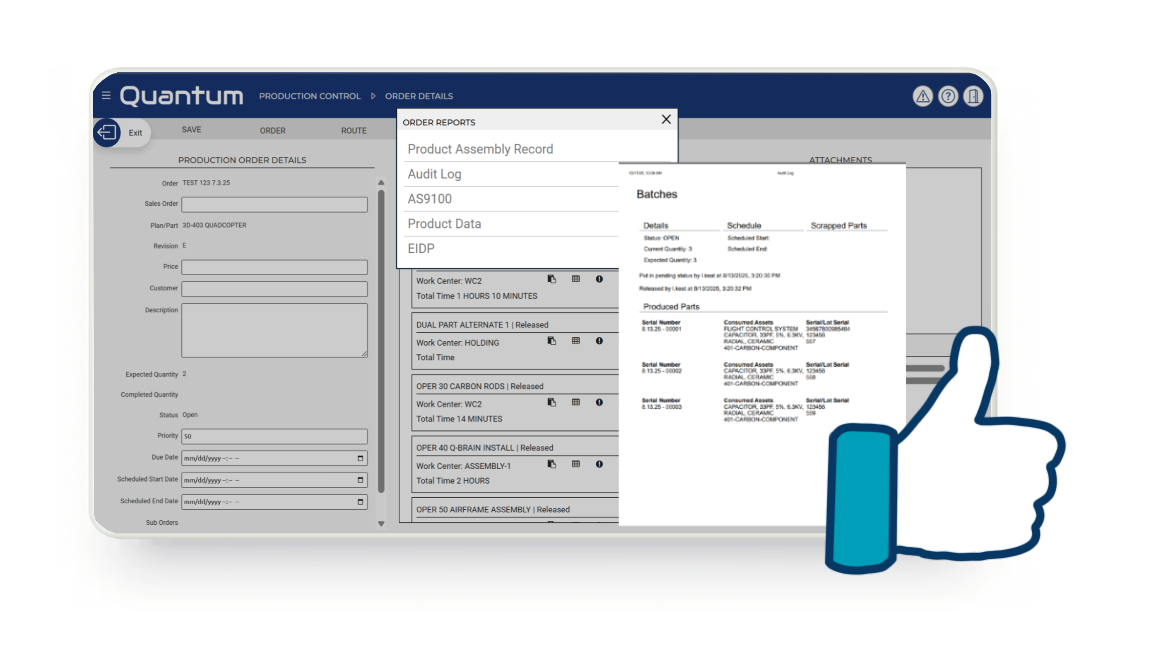
Task: Select Product Assembly Record report
Action: [x=480, y=149]
